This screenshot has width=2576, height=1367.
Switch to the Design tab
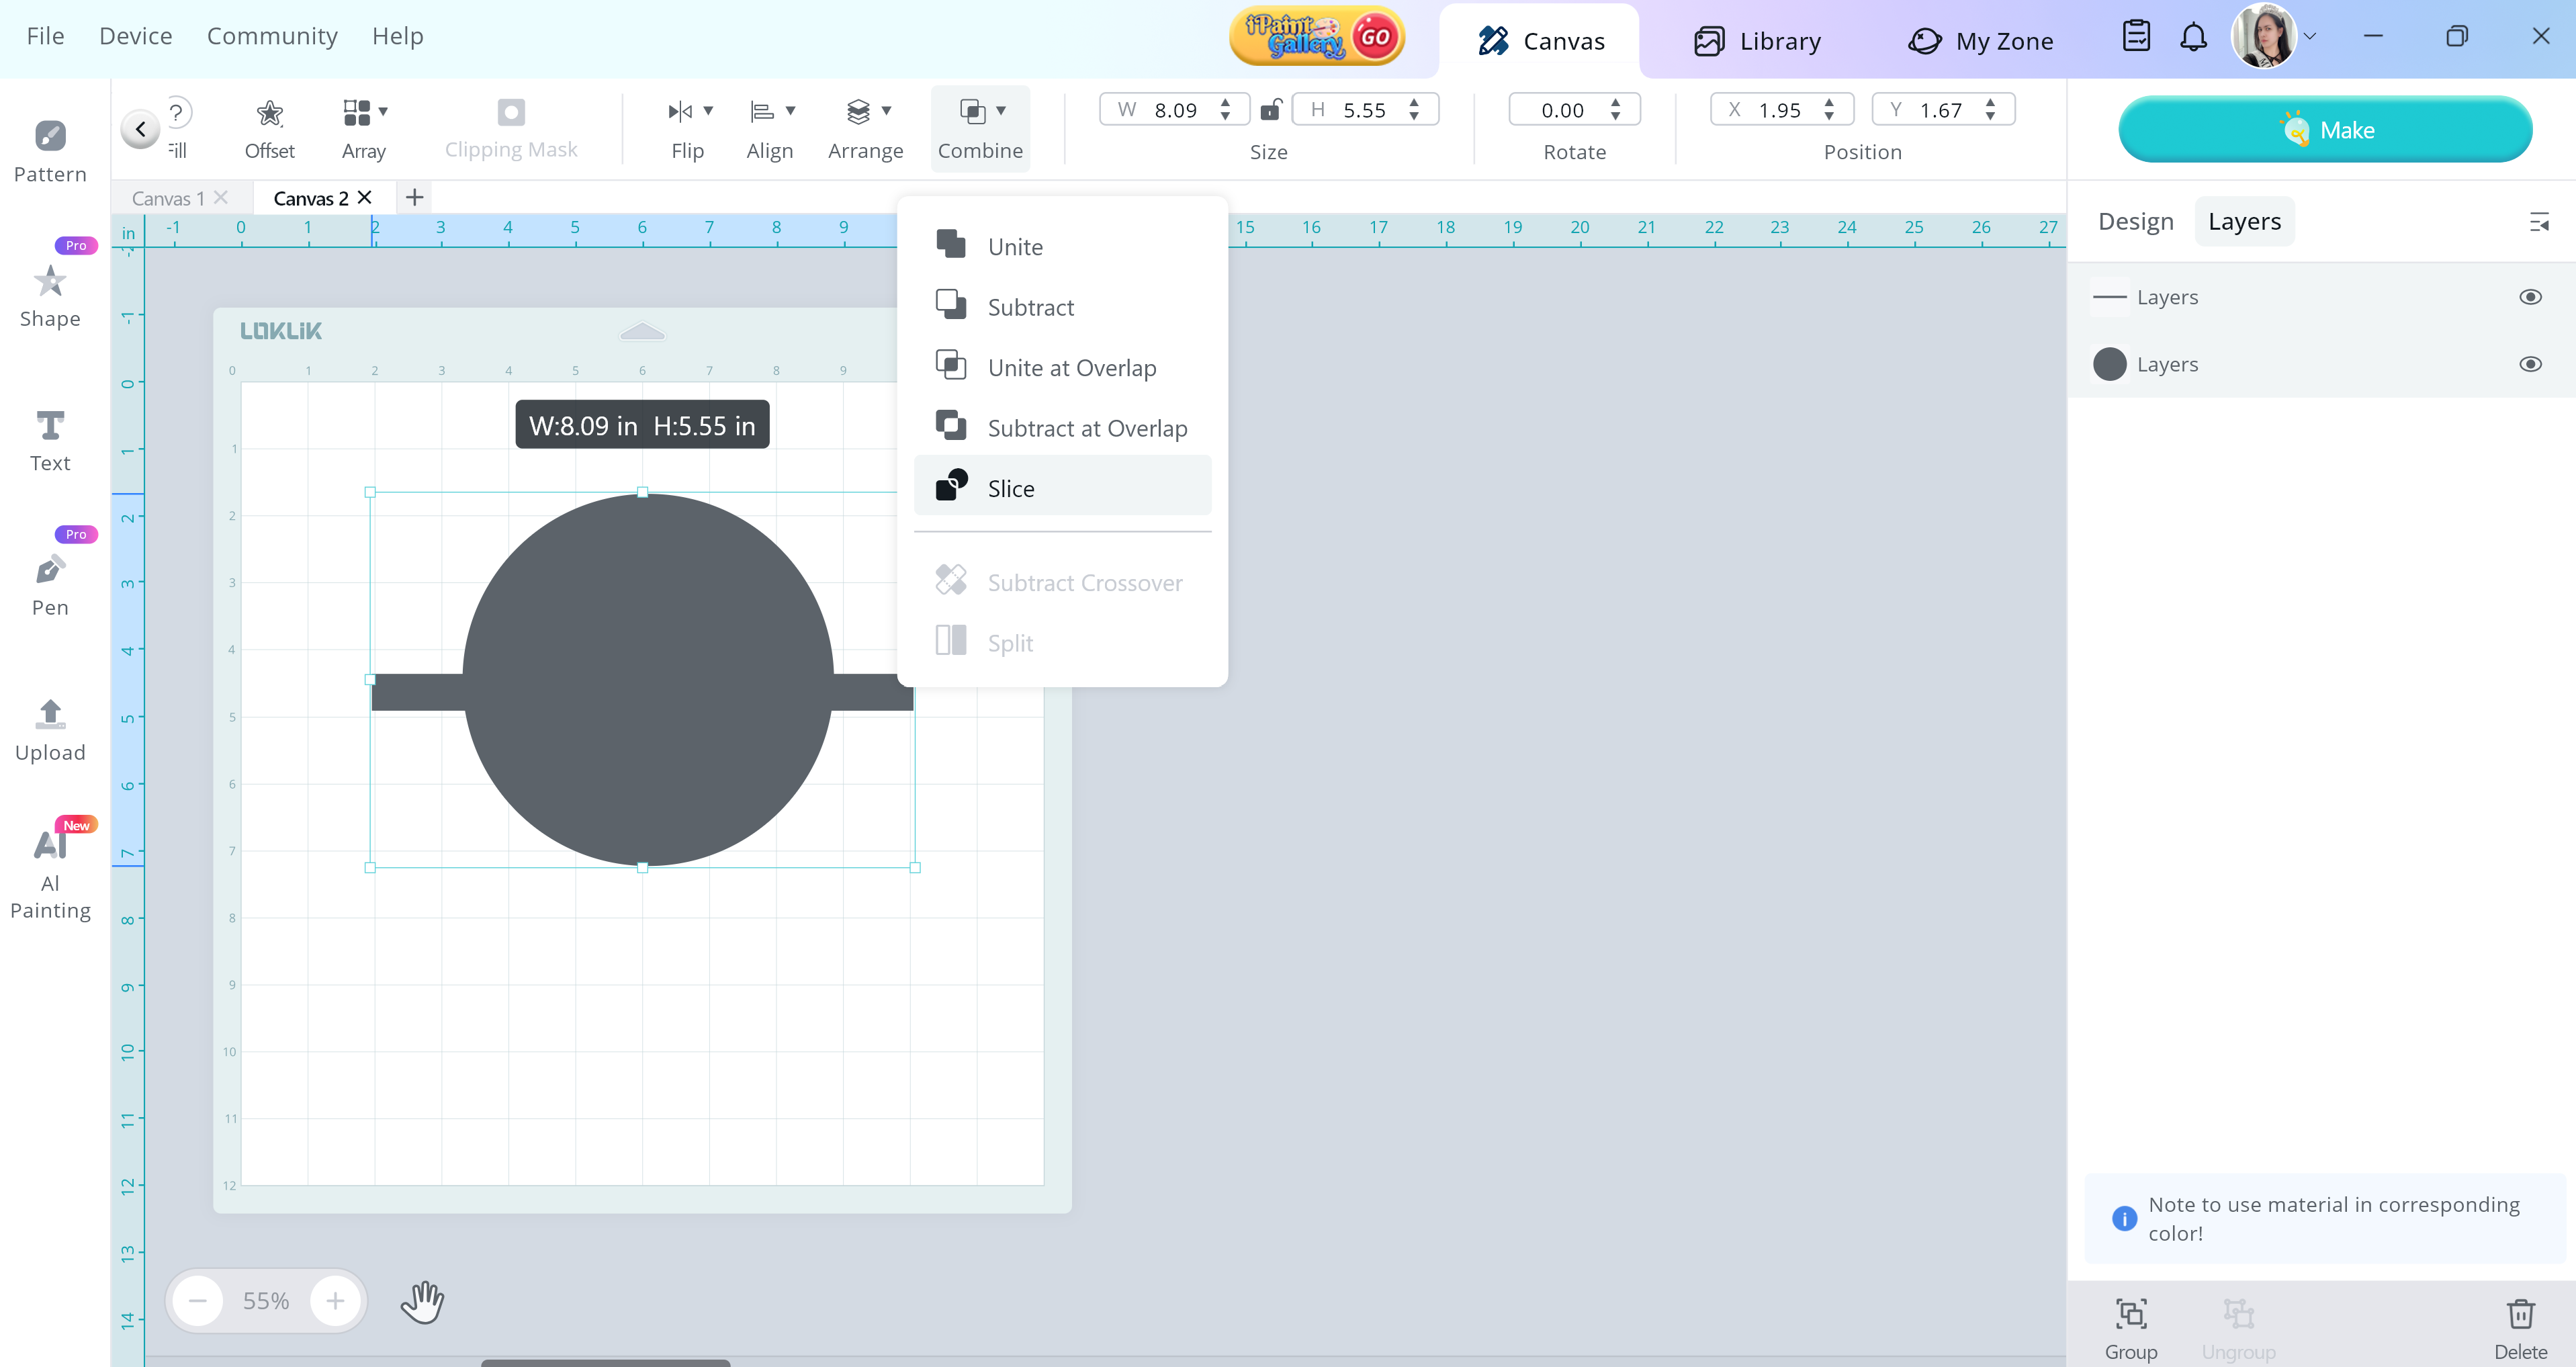click(x=2135, y=221)
